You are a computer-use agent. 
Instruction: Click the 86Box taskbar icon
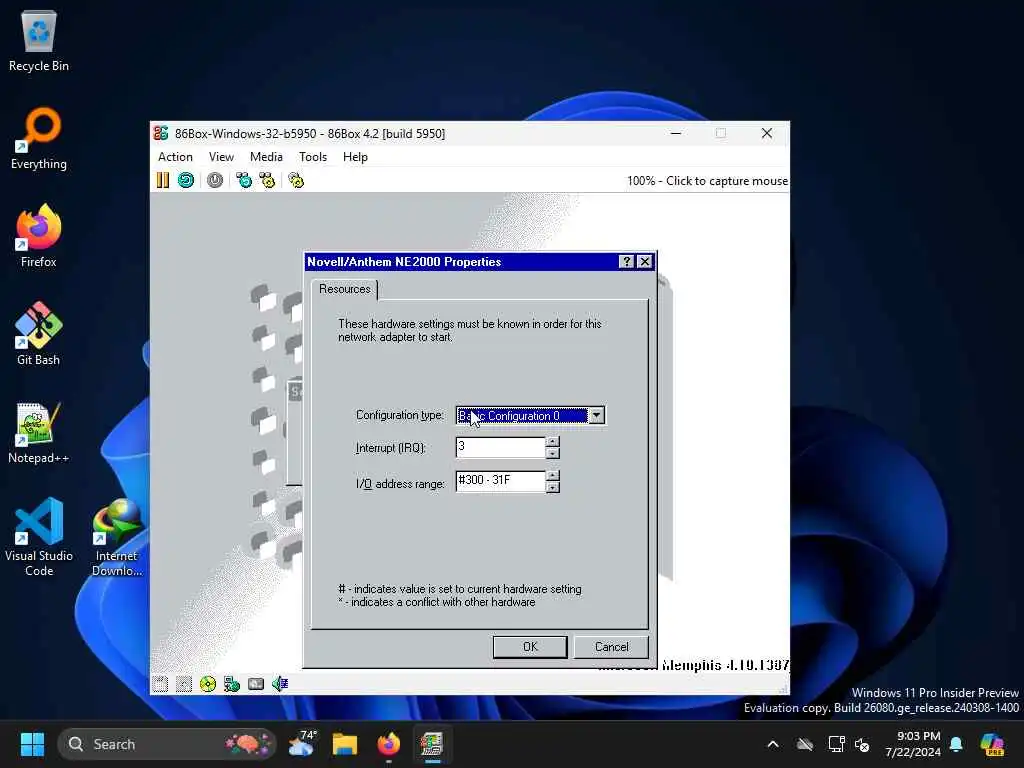pos(432,744)
